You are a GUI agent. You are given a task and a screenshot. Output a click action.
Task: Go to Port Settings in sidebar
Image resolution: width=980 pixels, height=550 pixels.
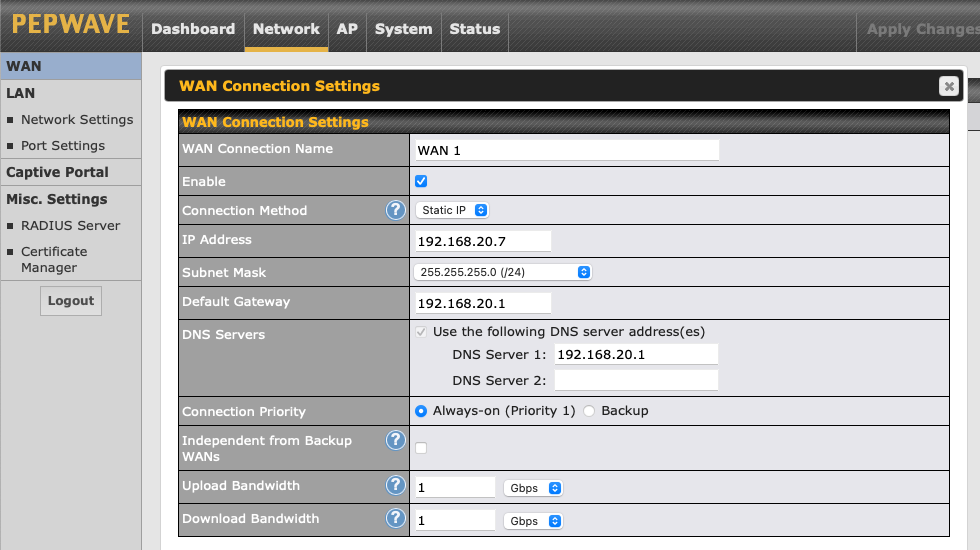point(63,146)
